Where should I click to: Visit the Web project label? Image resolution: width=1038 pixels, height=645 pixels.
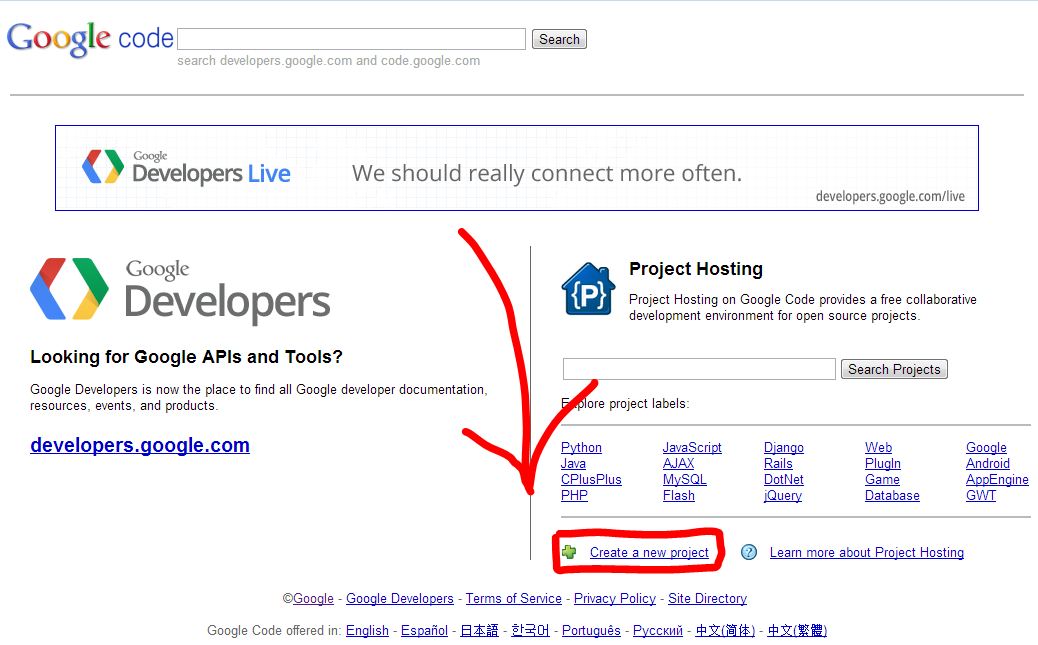[878, 448]
